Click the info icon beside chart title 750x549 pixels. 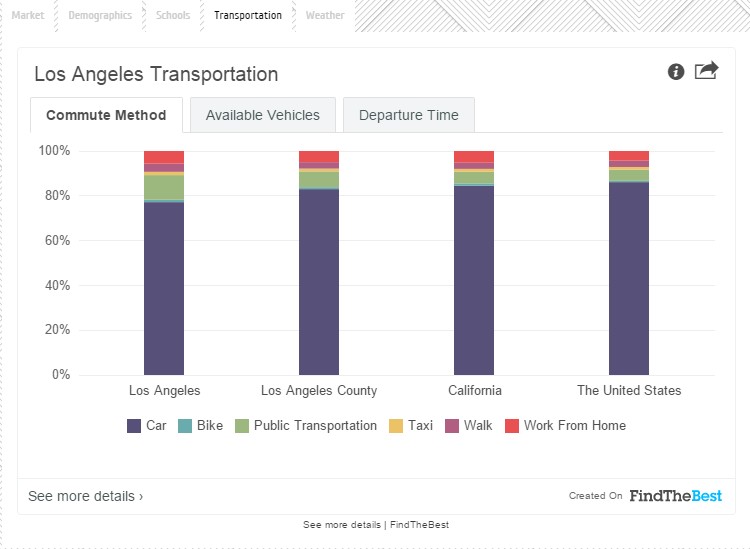(x=676, y=71)
